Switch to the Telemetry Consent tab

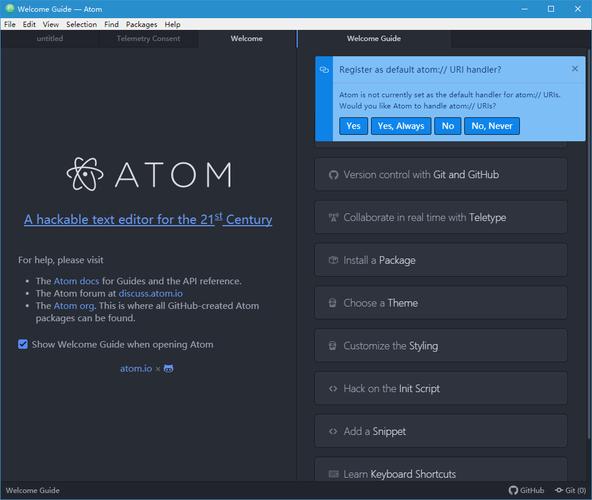pos(148,39)
